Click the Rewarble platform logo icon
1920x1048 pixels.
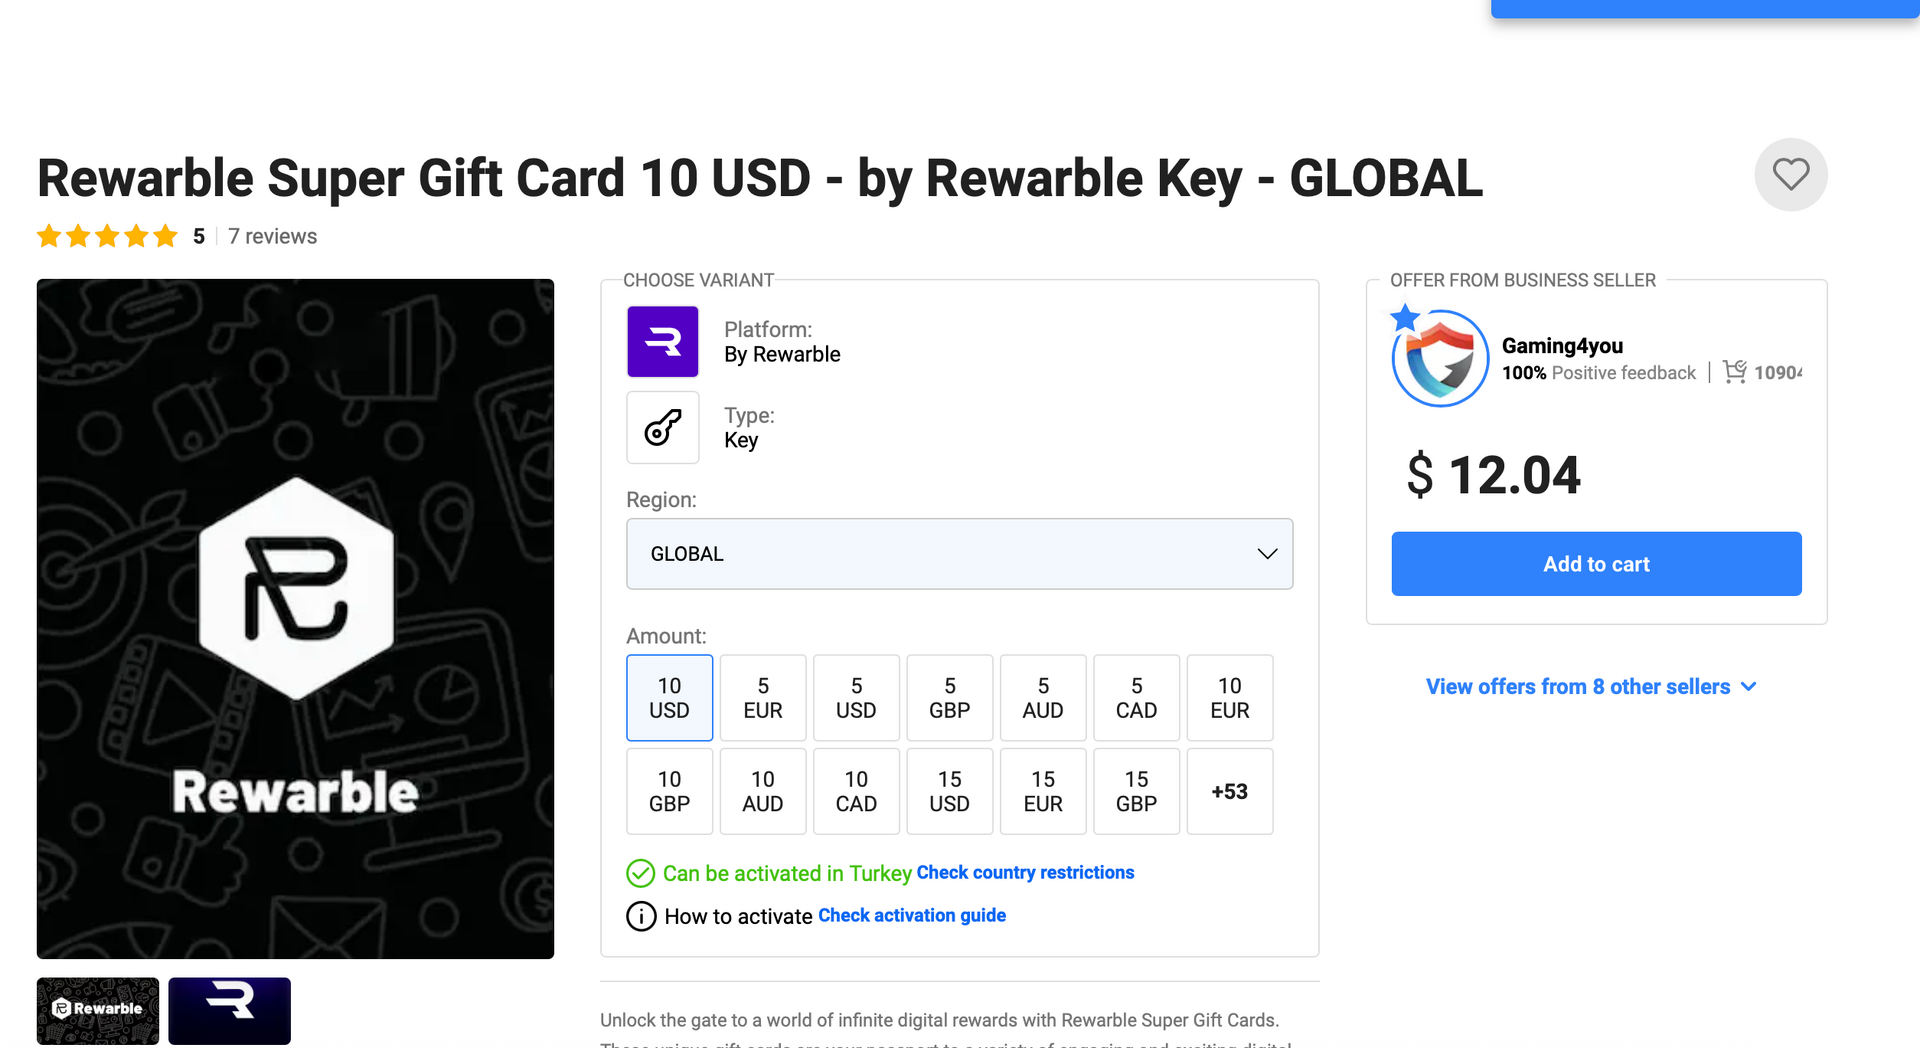point(662,342)
